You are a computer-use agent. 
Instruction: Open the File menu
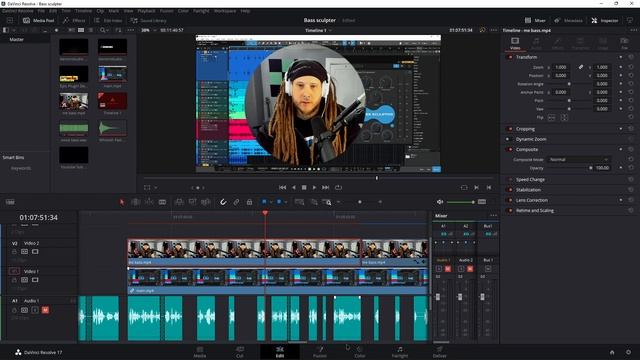tap(41, 11)
